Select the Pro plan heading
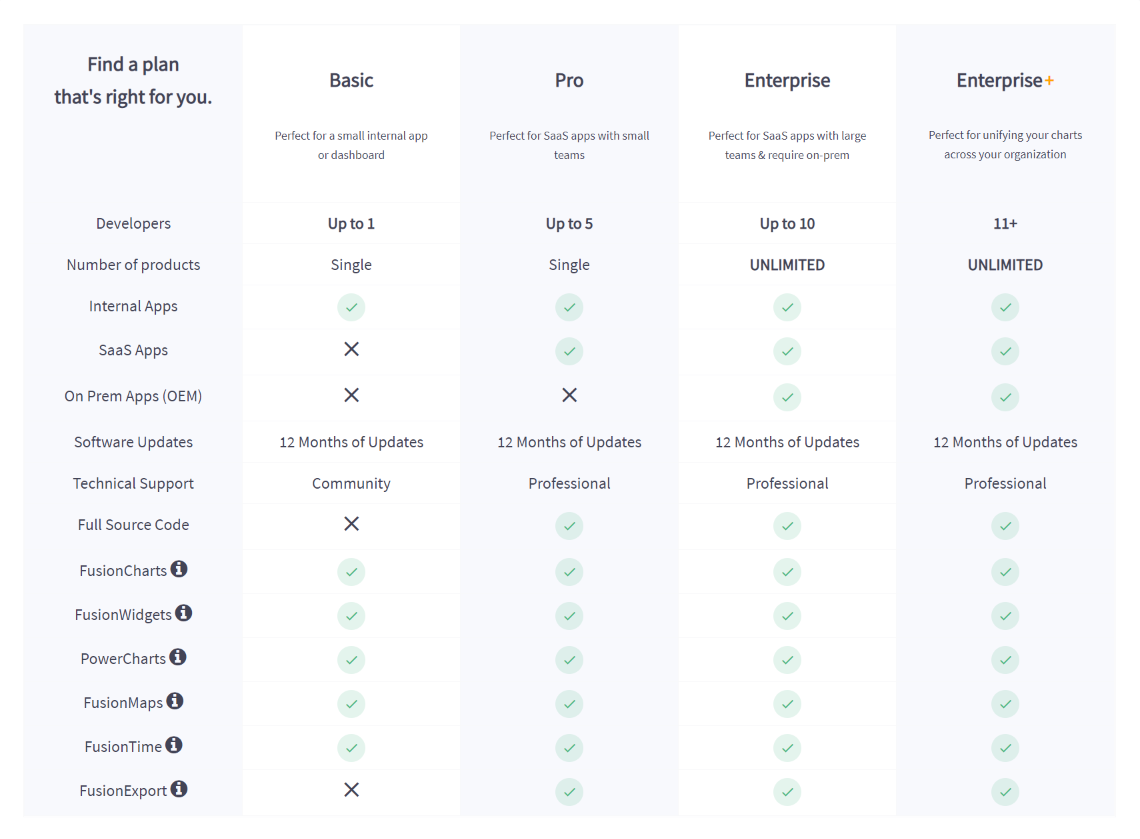This screenshot has width=1140, height=839. click(569, 81)
